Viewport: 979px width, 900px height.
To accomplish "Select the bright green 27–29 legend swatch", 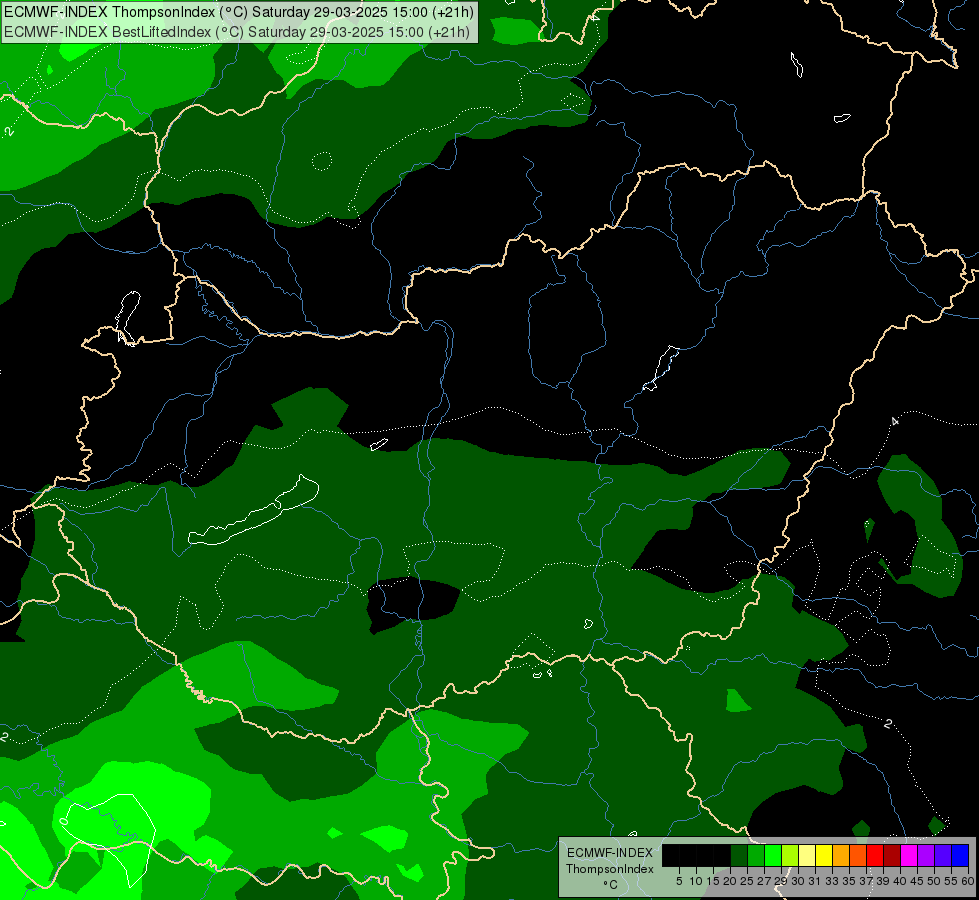I will pos(773,855).
